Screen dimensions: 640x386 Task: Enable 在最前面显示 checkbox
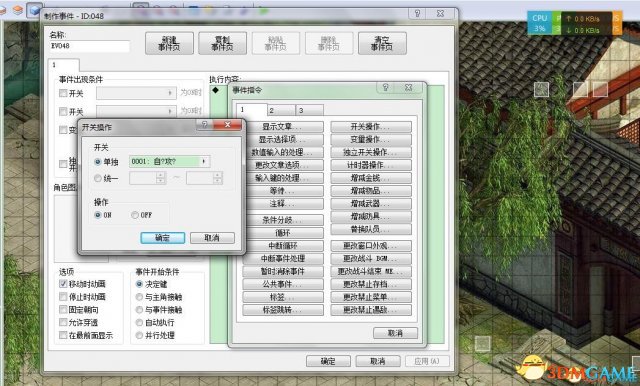point(63,335)
